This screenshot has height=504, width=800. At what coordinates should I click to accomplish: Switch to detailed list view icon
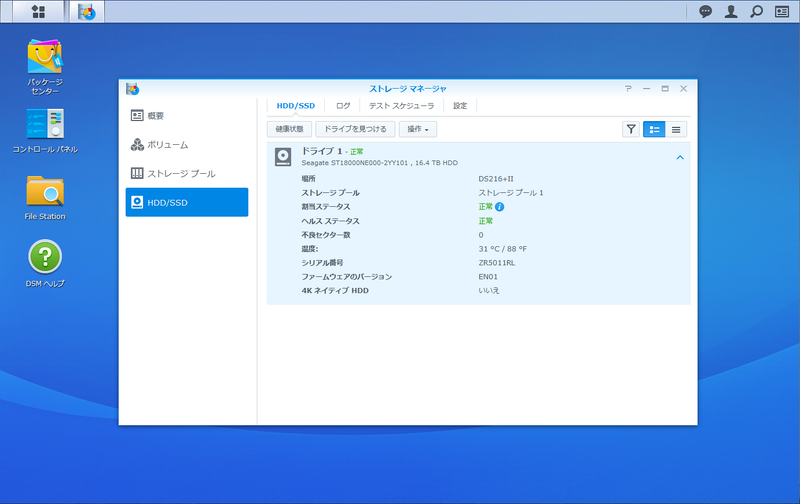pos(654,130)
